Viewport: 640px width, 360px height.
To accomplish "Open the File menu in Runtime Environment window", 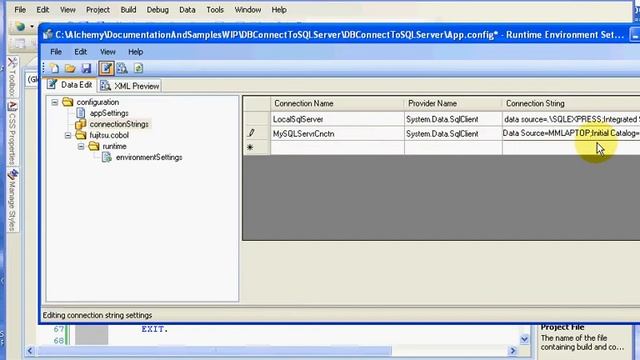I will 56,52.
